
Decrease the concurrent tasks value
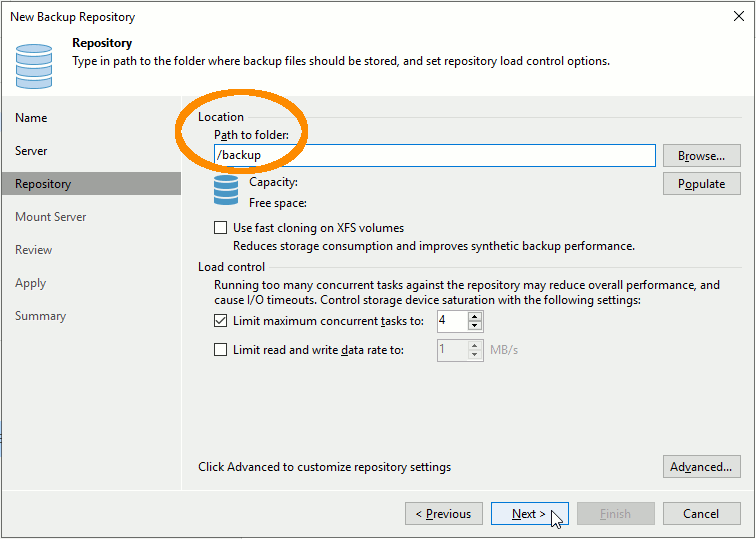475,326
